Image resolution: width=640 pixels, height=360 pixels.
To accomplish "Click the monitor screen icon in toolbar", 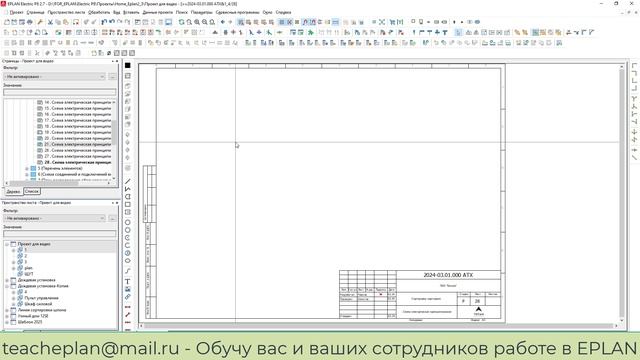I will point(169,22).
